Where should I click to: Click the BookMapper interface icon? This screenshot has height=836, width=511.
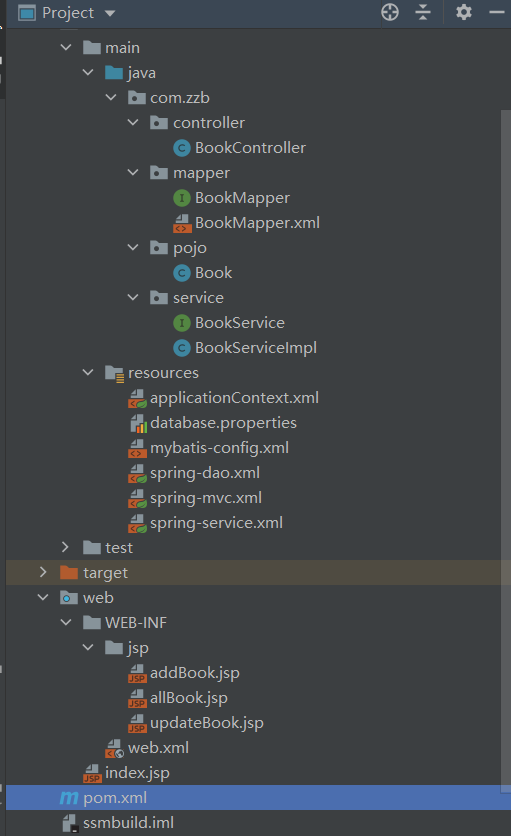[x=182, y=198]
